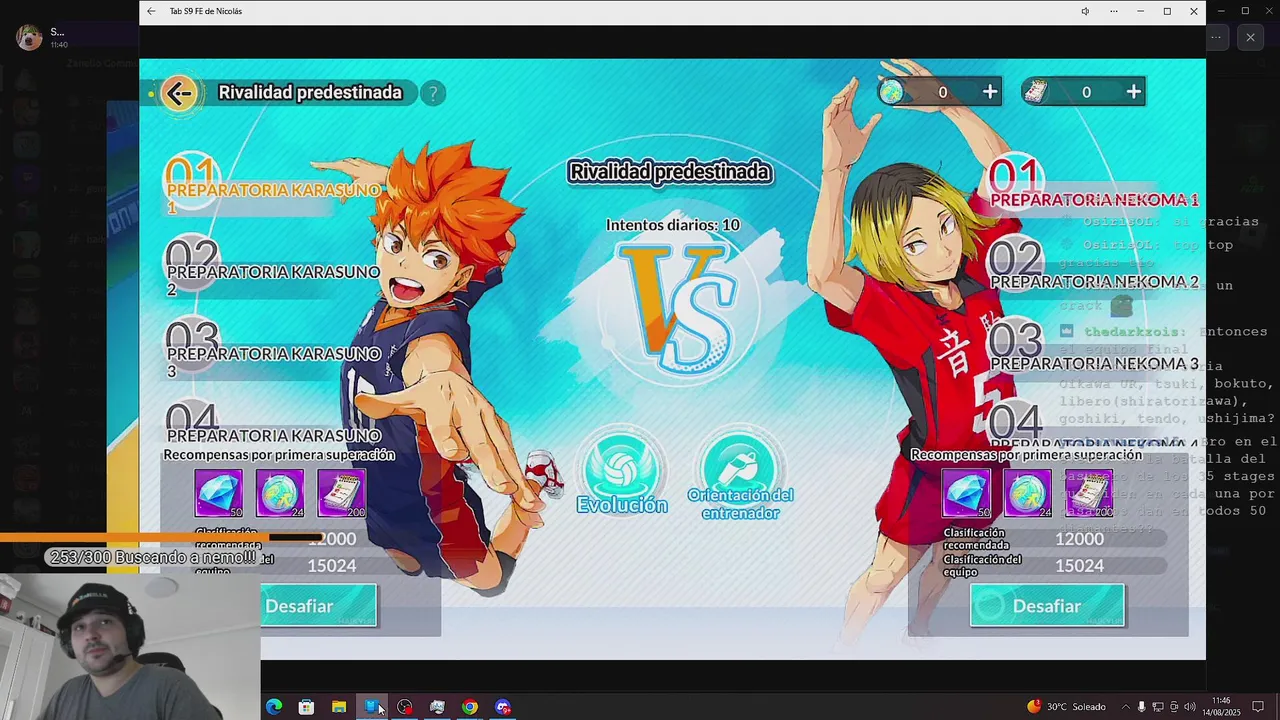1280x720 pixels.
Task: Click Desafiar on the Nekoma side
Action: coord(1047,606)
